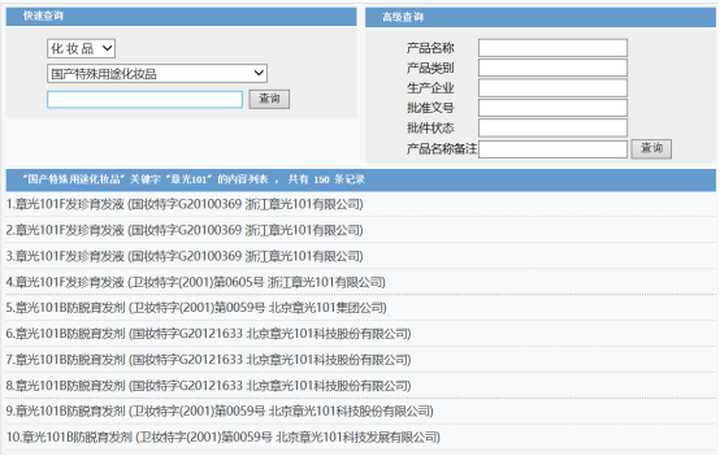This screenshot has height=456, width=720.
Task: Open the 国产特殊用途化妆品 dropdown
Action: coord(157,73)
